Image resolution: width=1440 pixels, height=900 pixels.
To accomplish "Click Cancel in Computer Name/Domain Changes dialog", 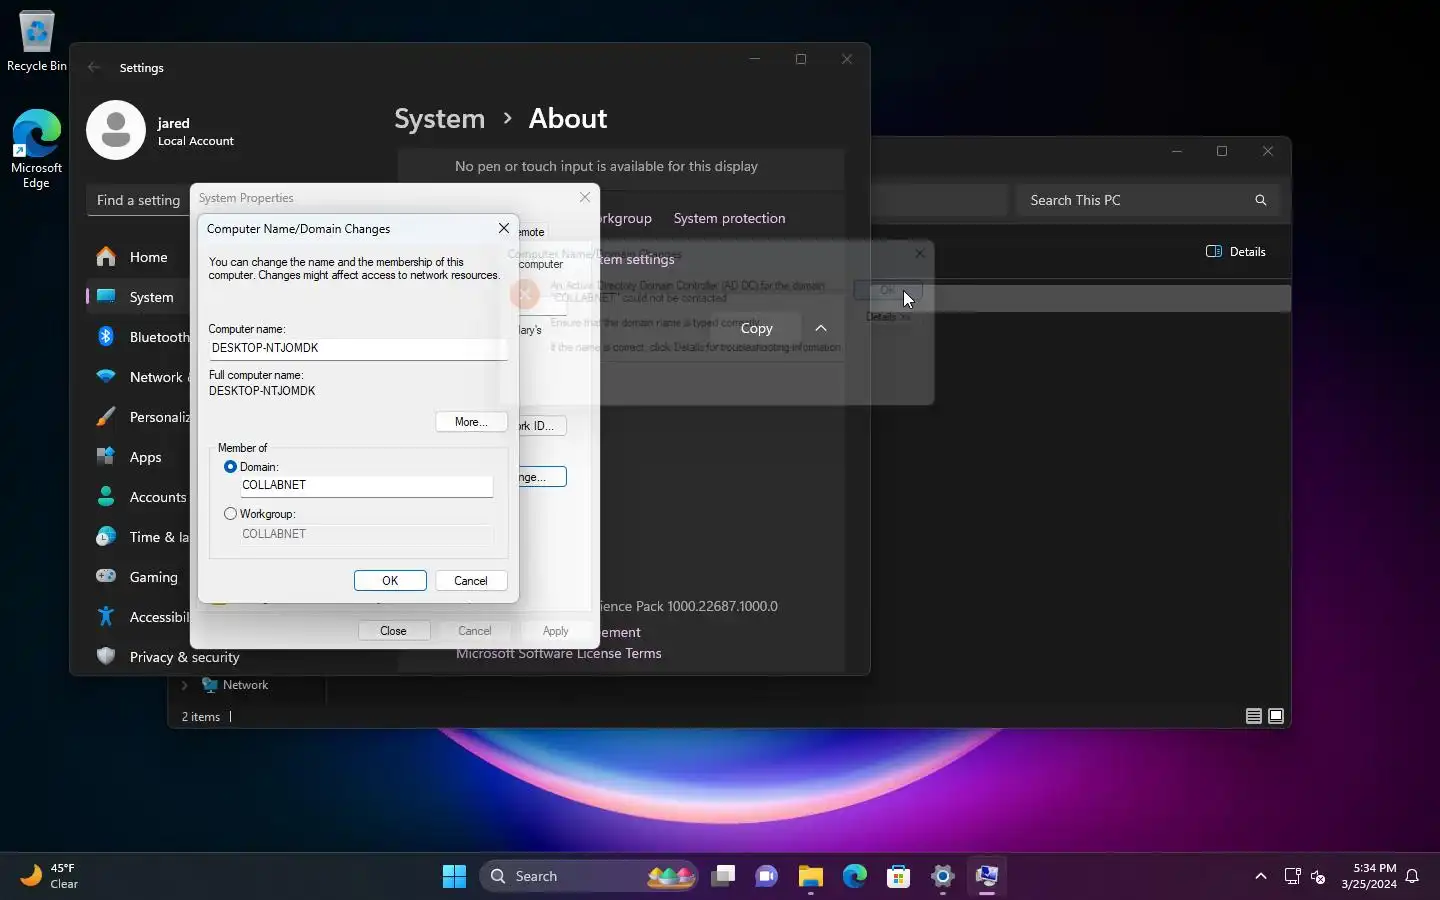I will 471,581.
